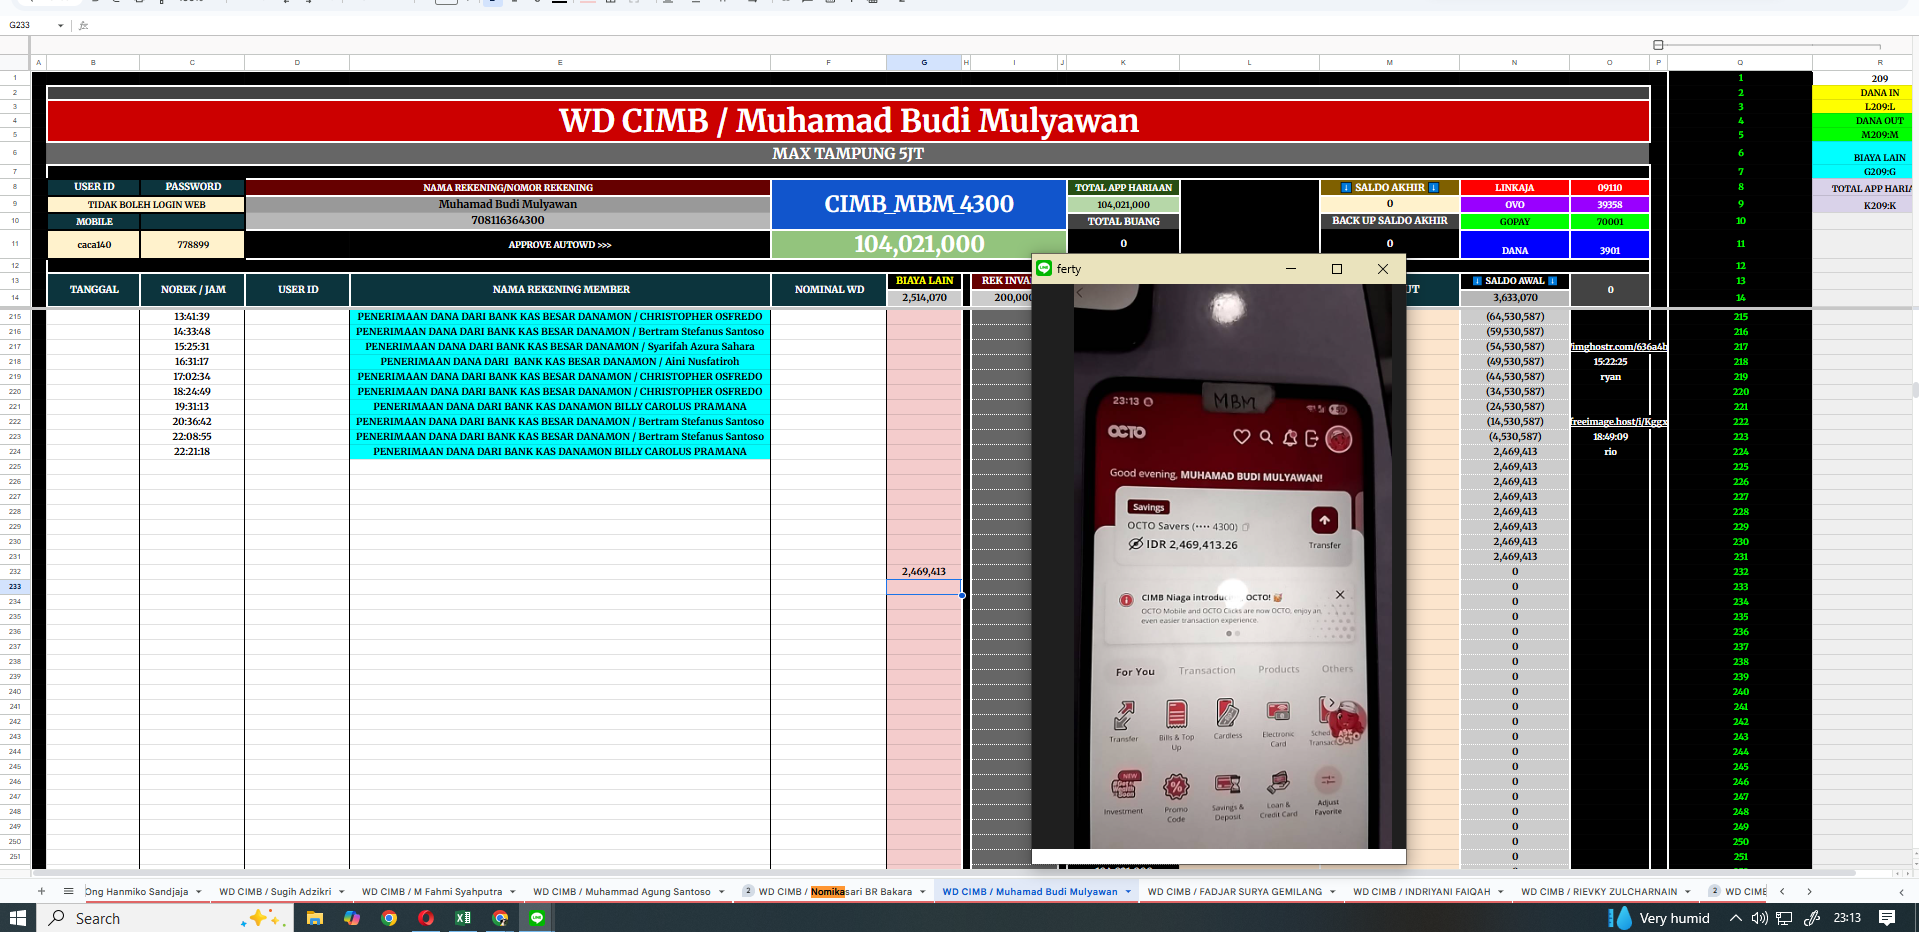Click the network icon in system tray
The image size is (1919, 932).
(x=1784, y=918)
